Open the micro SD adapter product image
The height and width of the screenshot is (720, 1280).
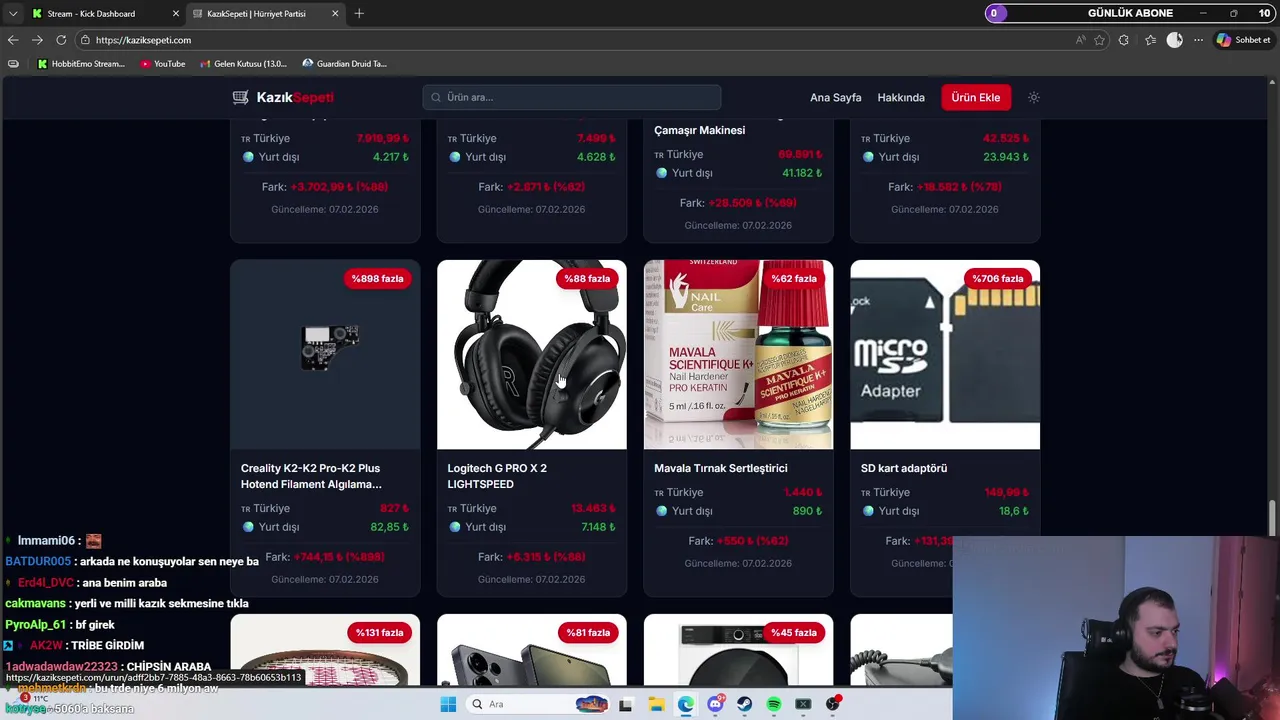pos(945,355)
